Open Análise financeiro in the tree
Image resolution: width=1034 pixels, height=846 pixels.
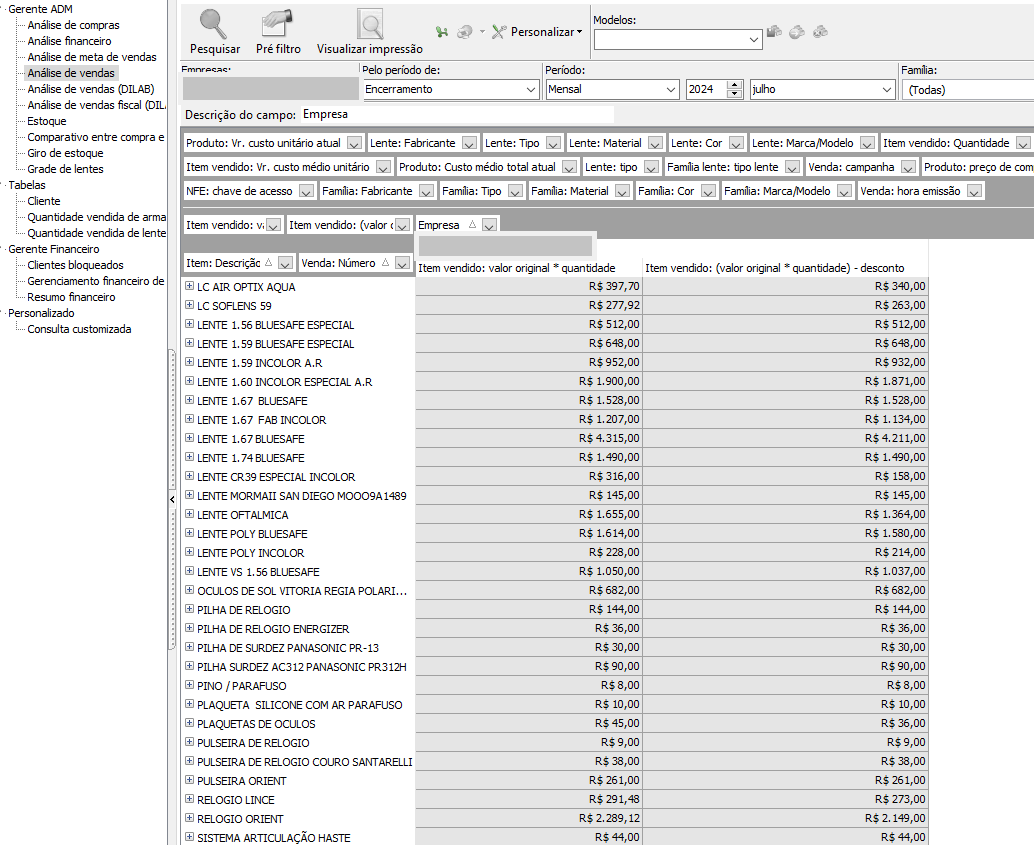(x=69, y=41)
